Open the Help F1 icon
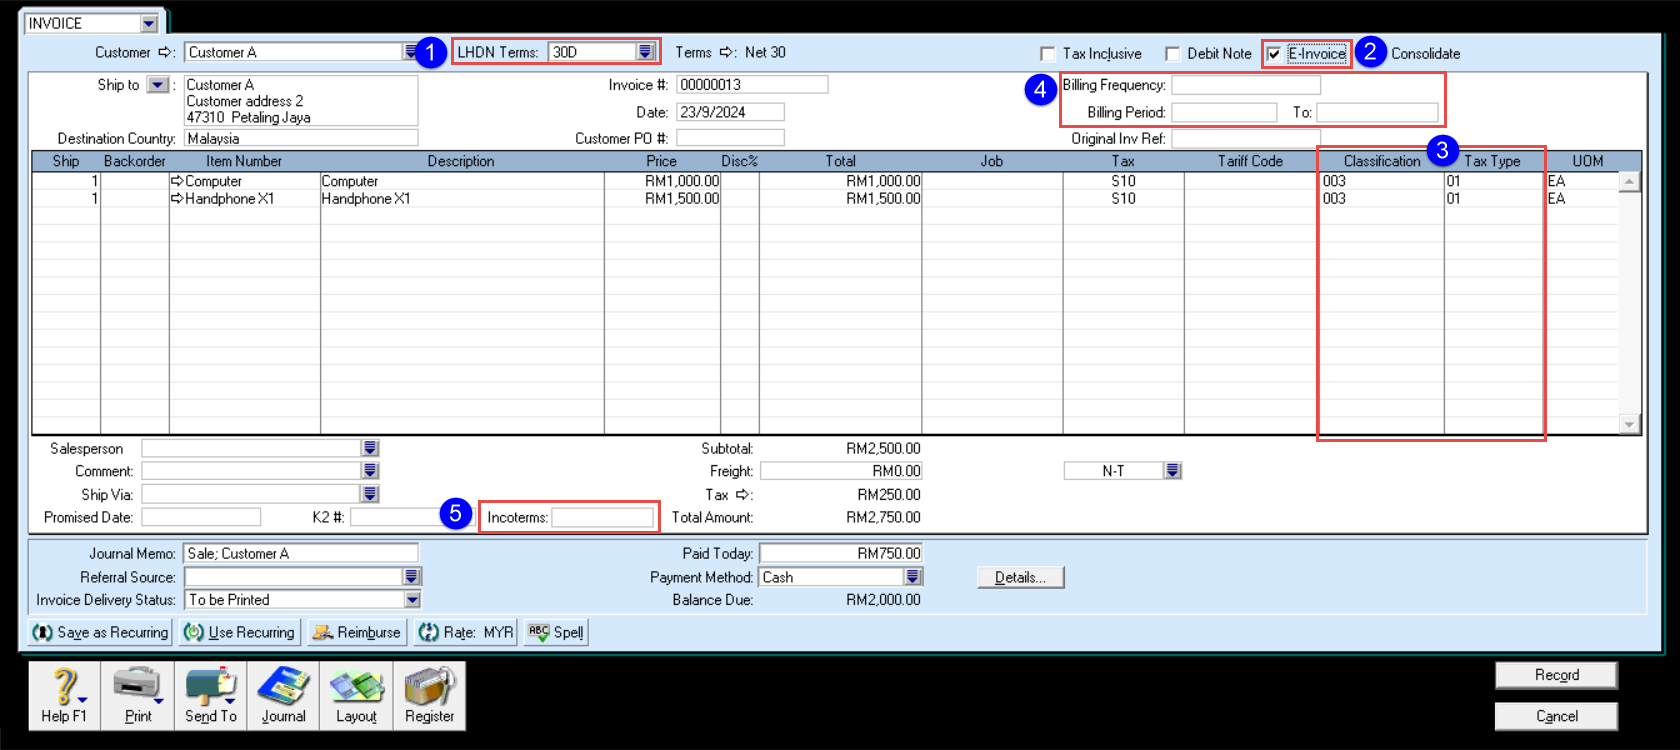This screenshot has height=750, width=1680. (x=64, y=695)
